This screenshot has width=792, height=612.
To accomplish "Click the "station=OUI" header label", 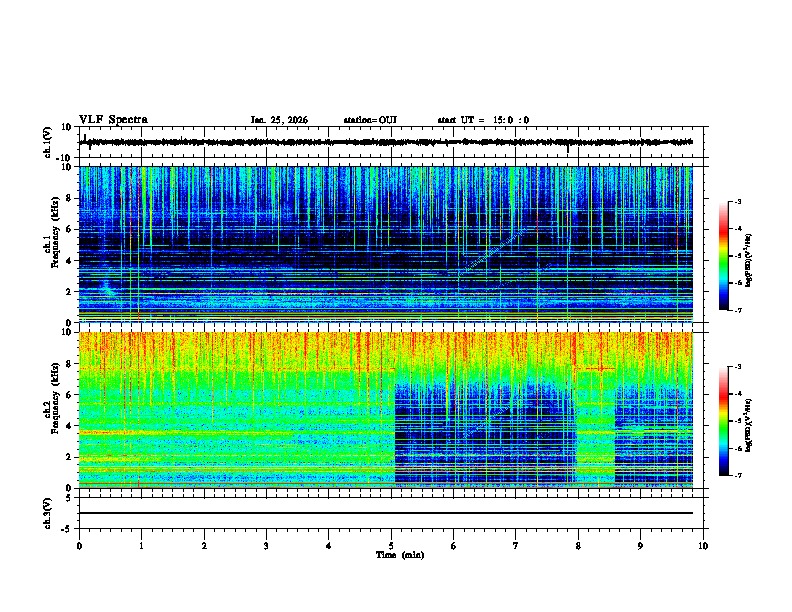I will coord(370,120).
